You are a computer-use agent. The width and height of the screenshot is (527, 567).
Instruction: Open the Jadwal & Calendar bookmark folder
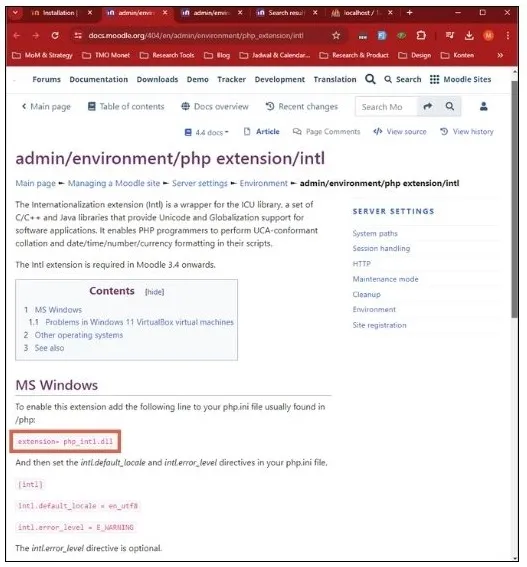(275, 55)
